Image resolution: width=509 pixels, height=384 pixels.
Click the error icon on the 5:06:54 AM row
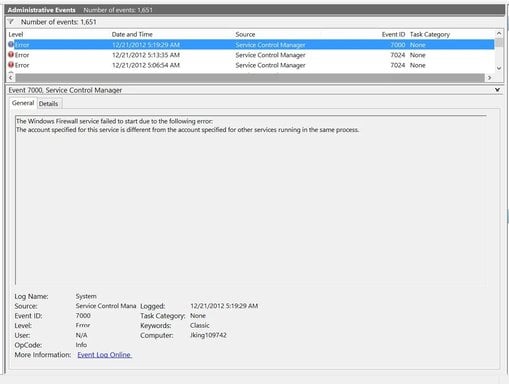click(11, 65)
